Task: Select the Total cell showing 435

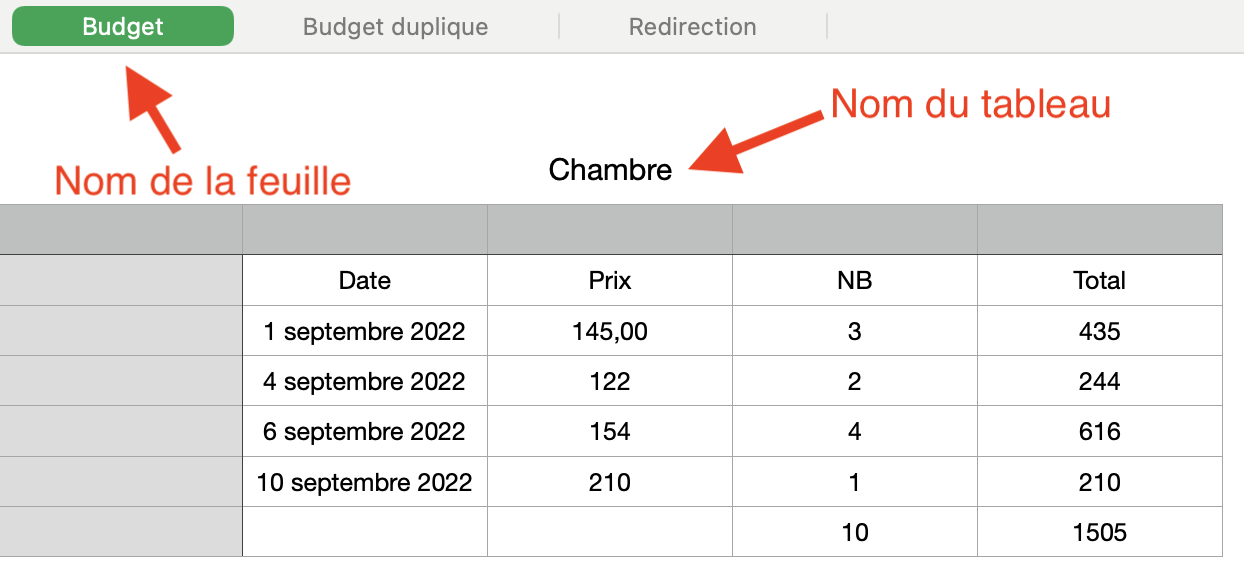Action: [x=1100, y=331]
